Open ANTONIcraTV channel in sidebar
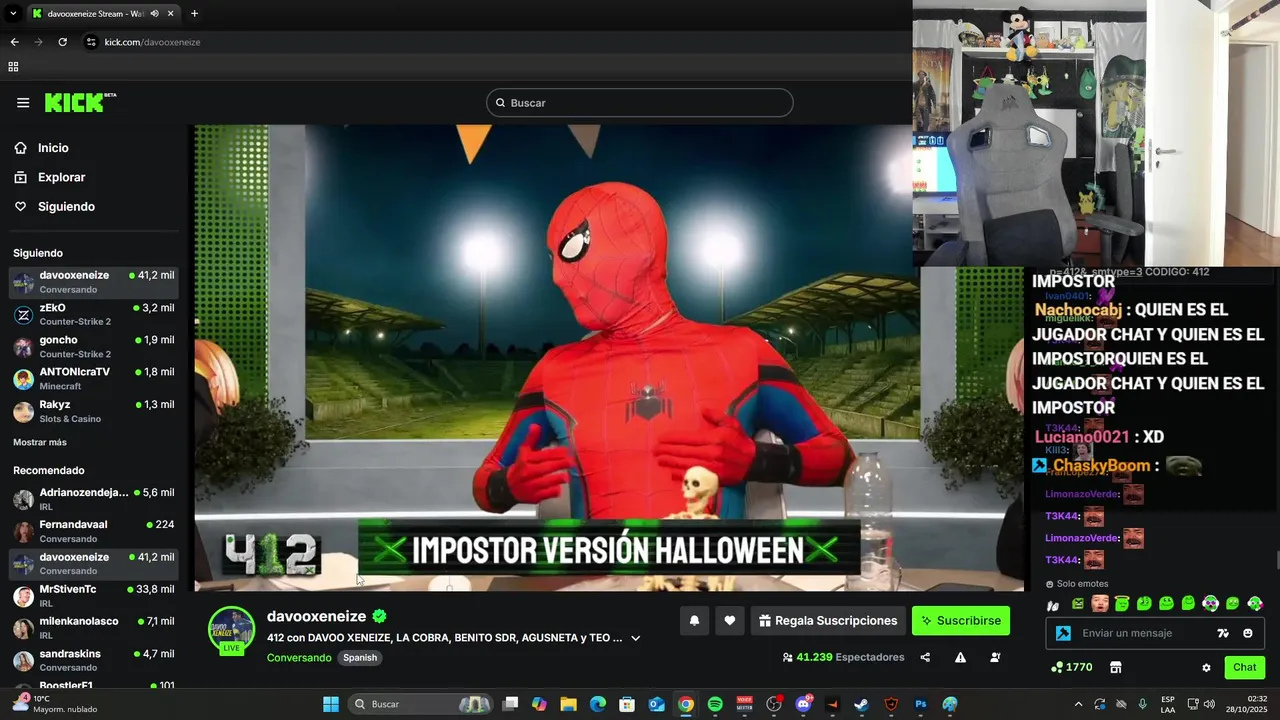The width and height of the screenshot is (1280, 720). pos(94,379)
